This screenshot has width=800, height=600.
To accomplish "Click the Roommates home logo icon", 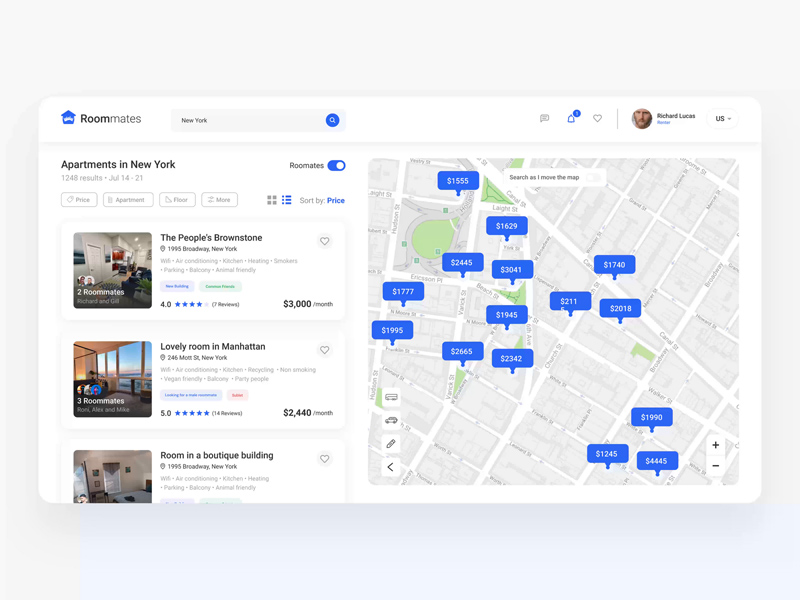I will pyautogui.click(x=70, y=118).
